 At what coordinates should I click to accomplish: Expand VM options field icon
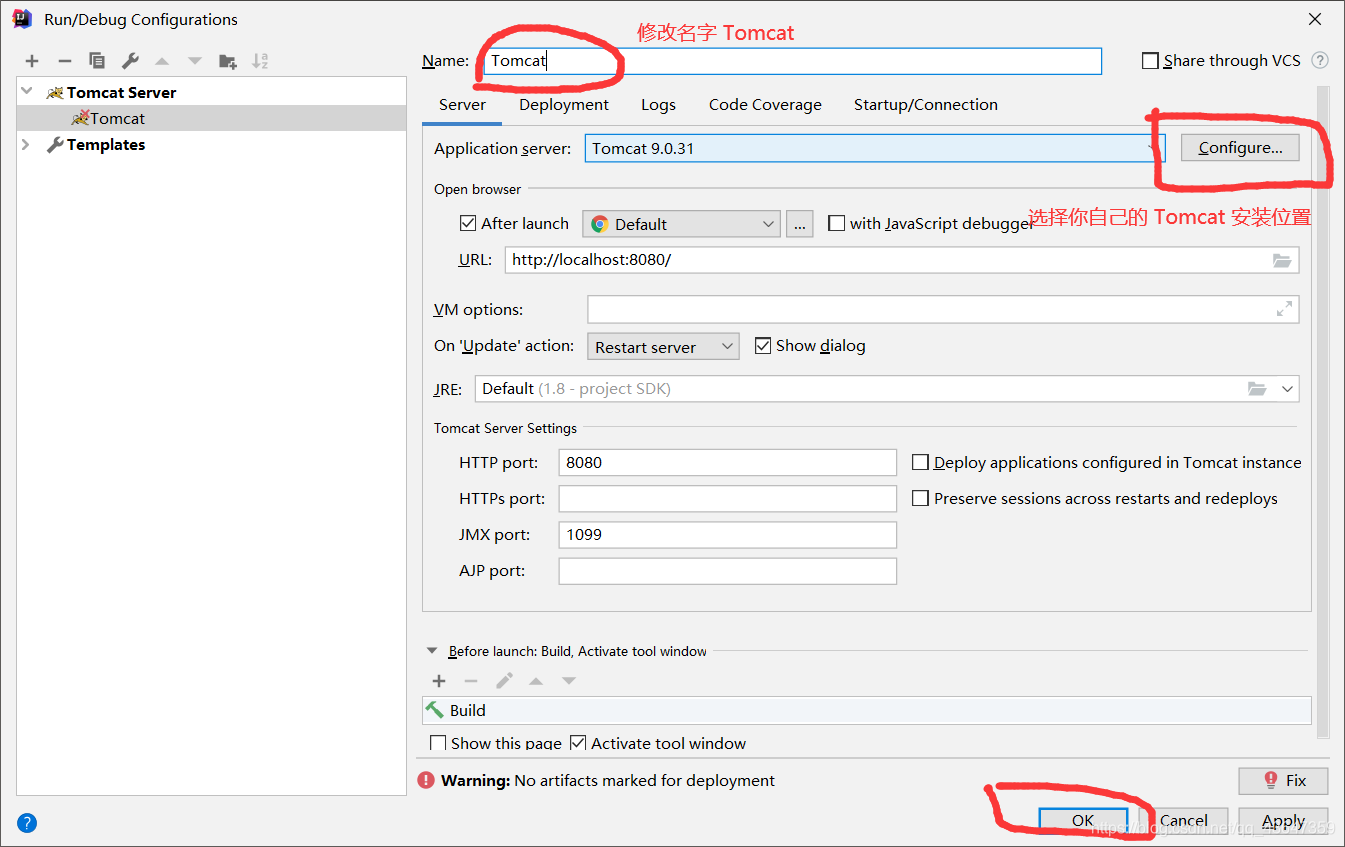(x=1284, y=310)
